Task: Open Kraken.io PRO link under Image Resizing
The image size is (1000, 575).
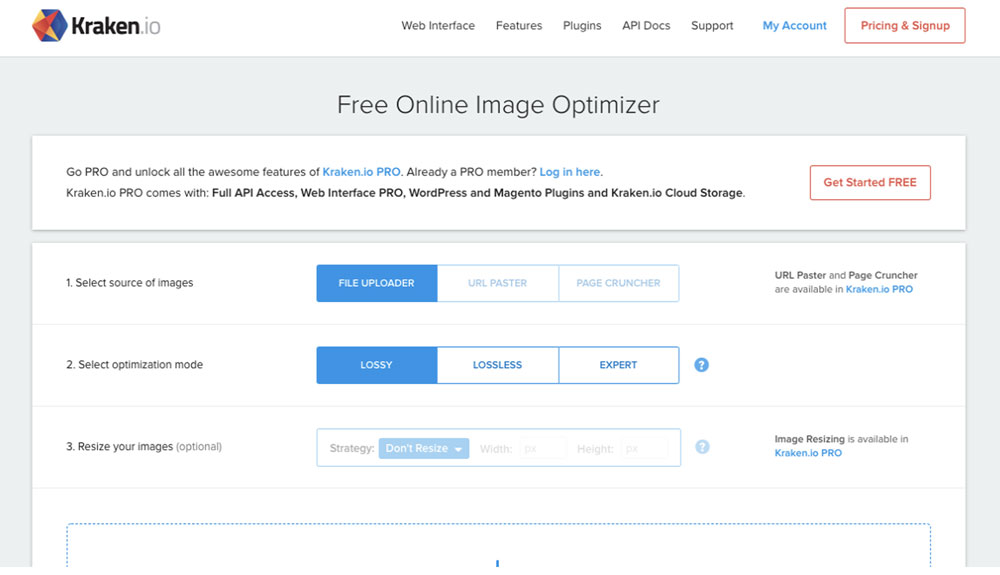Action: (808, 453)
